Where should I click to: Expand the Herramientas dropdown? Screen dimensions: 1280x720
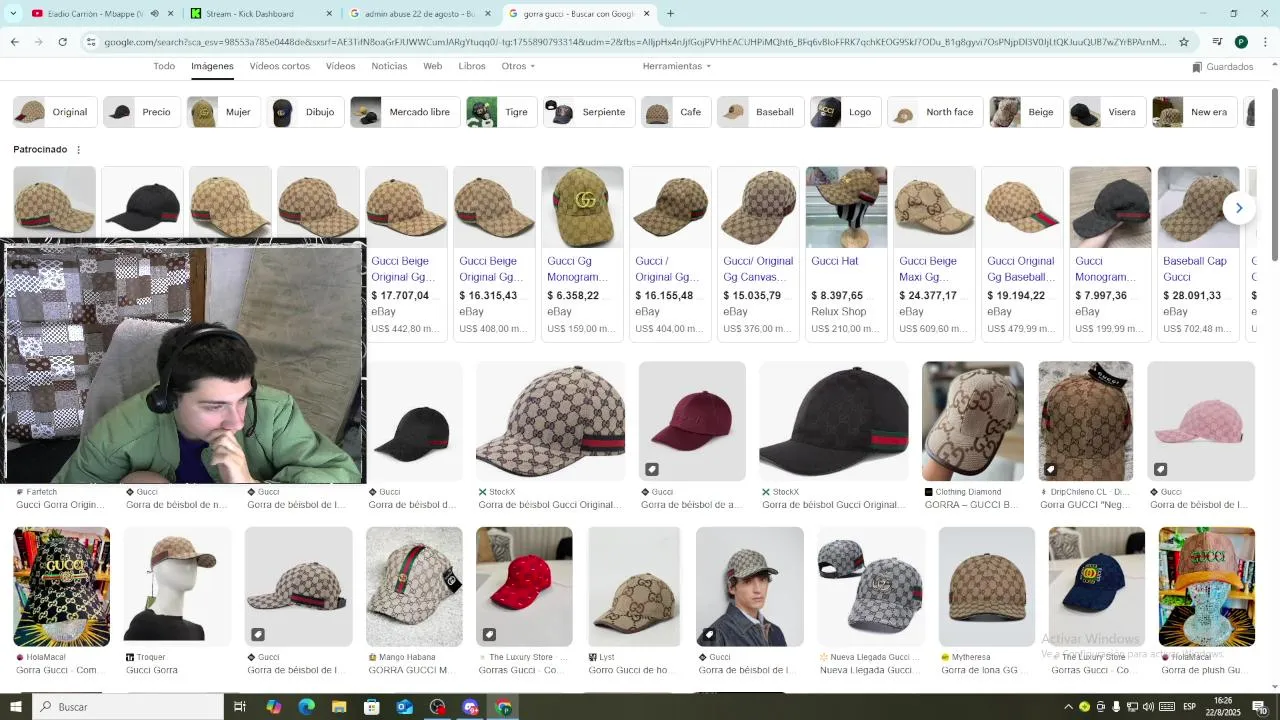click(x=677, y=66)
